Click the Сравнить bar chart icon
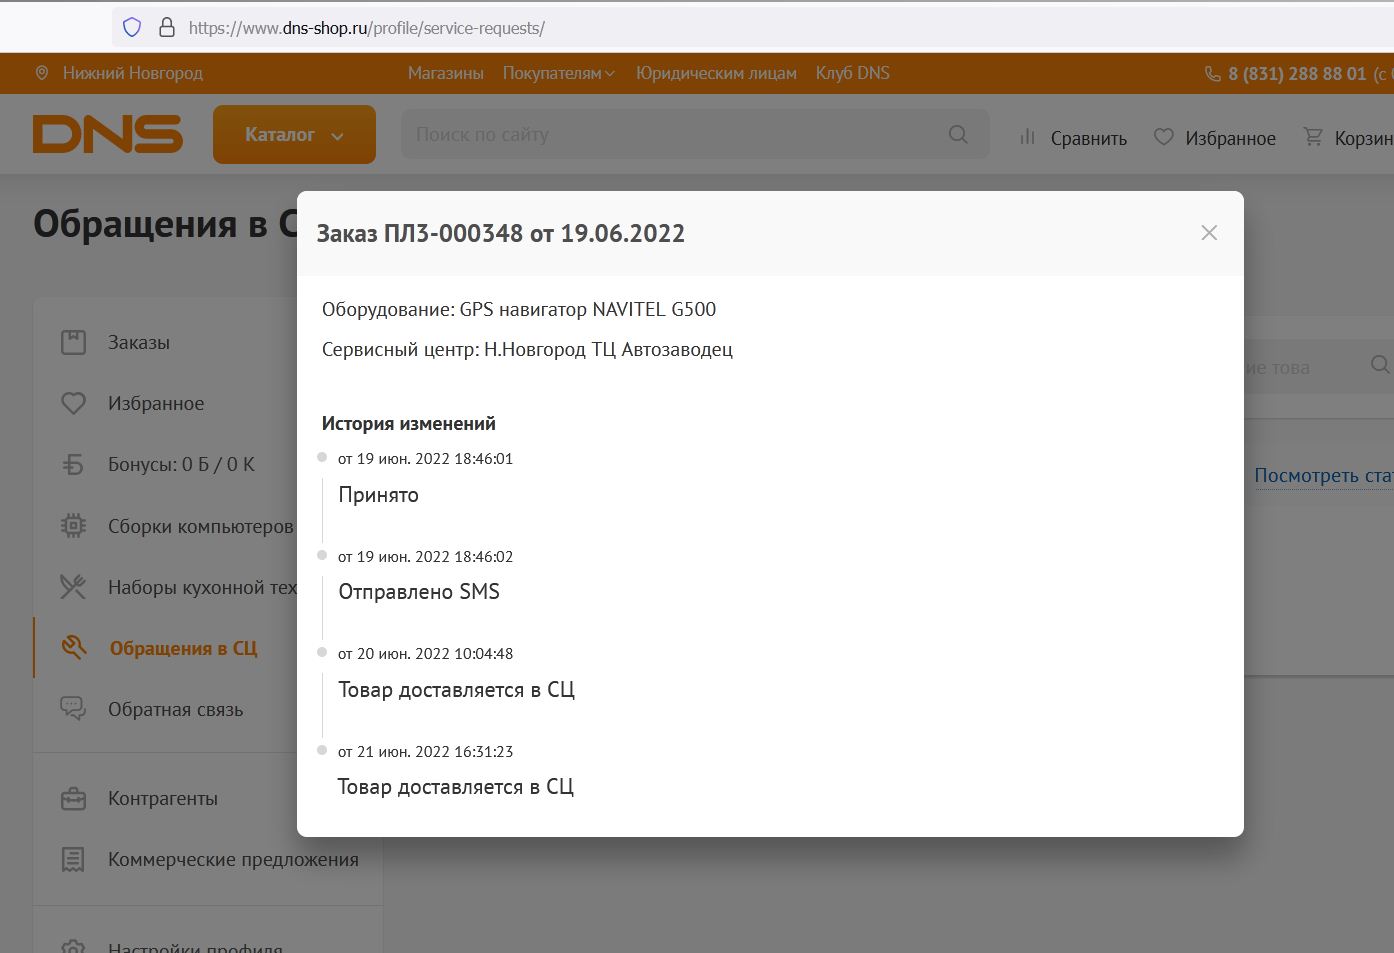Image resolution: width=1394 pixels, height=953 pixels. 1027,137
